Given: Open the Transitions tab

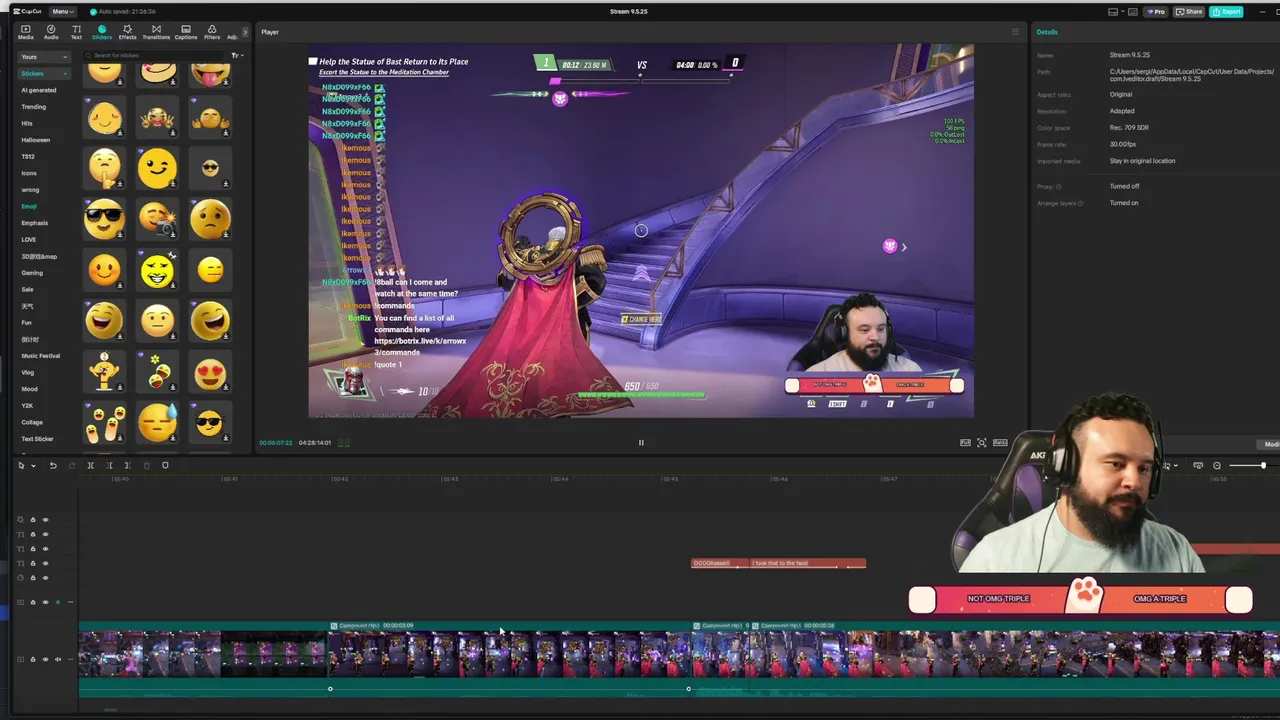Looking at the screenshot, I should point(156,32).
